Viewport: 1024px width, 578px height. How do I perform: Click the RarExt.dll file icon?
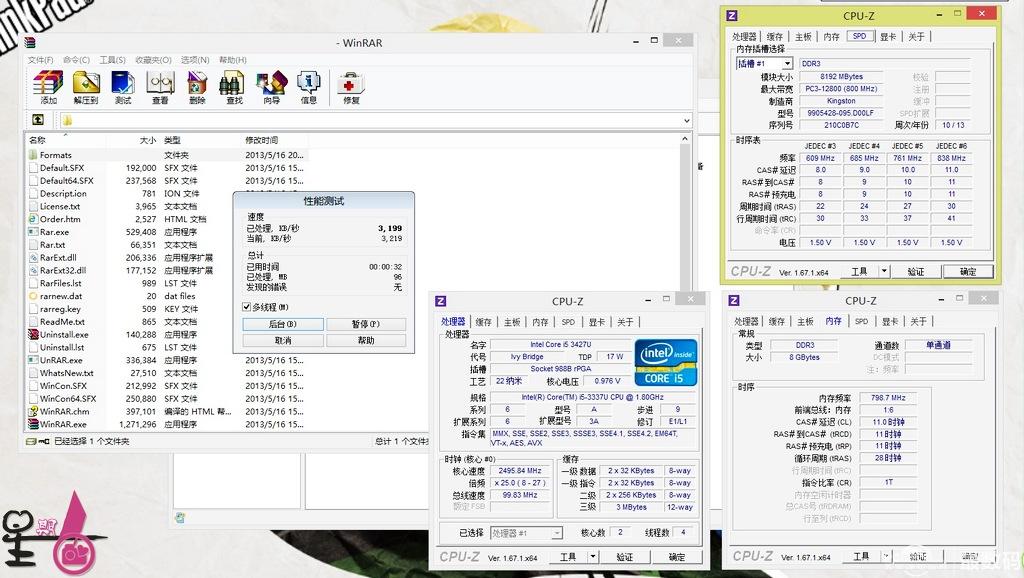pos(33,257)
